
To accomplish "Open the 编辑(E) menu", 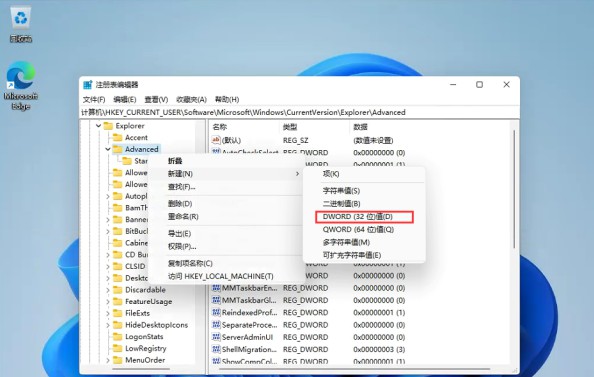I will pyautogui.click(x=125, y=100).
